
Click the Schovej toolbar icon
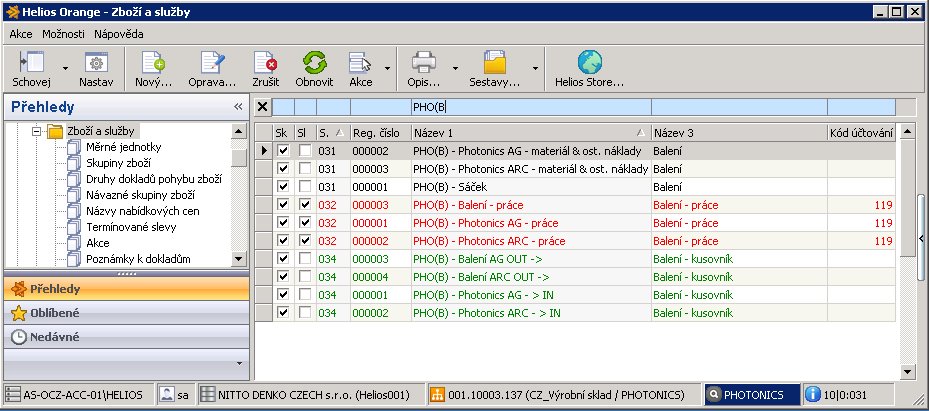click(x=31, y=62)
